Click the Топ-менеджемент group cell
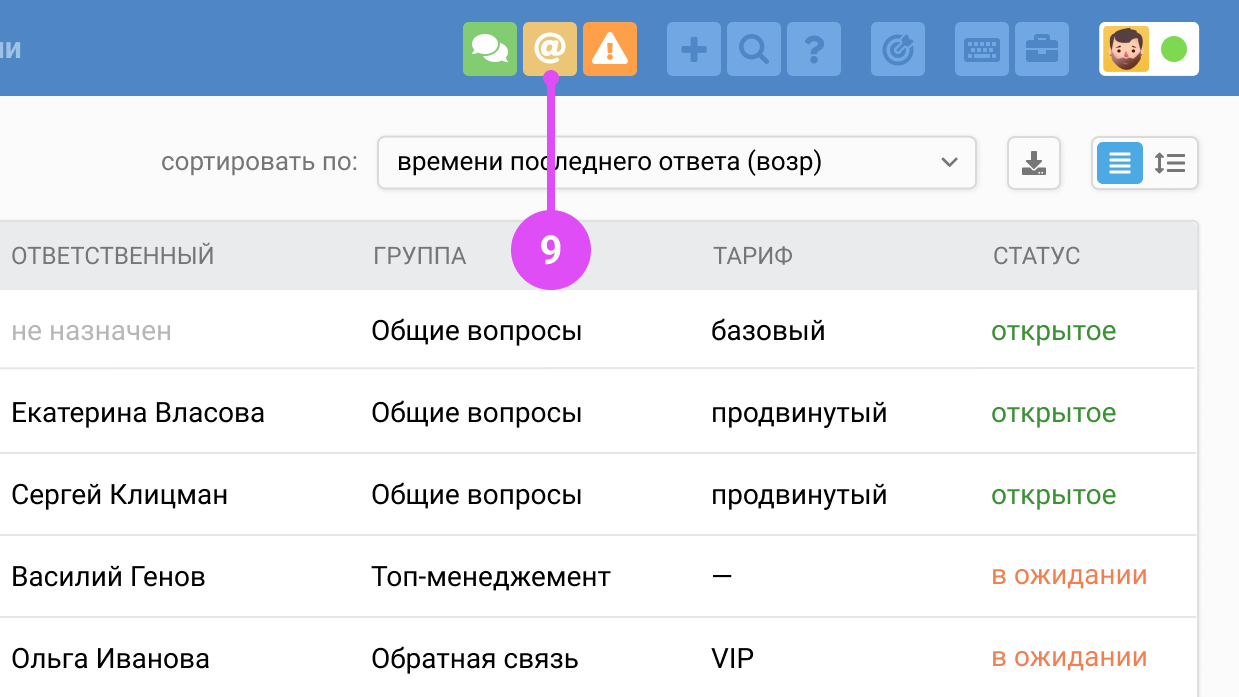Screen dimensions: 1239x697 pyautogui.click(x=491, y=577)
